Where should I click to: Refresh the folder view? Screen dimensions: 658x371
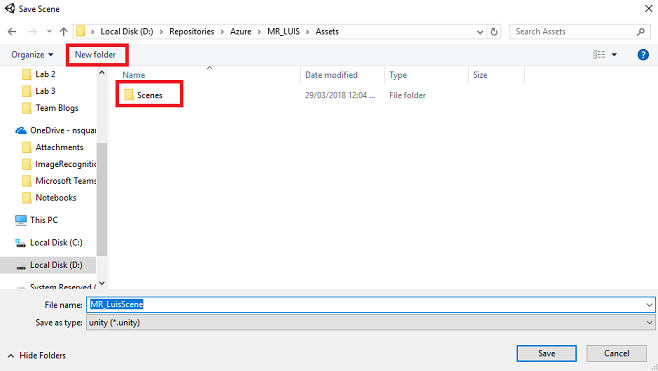pos(494,32)
